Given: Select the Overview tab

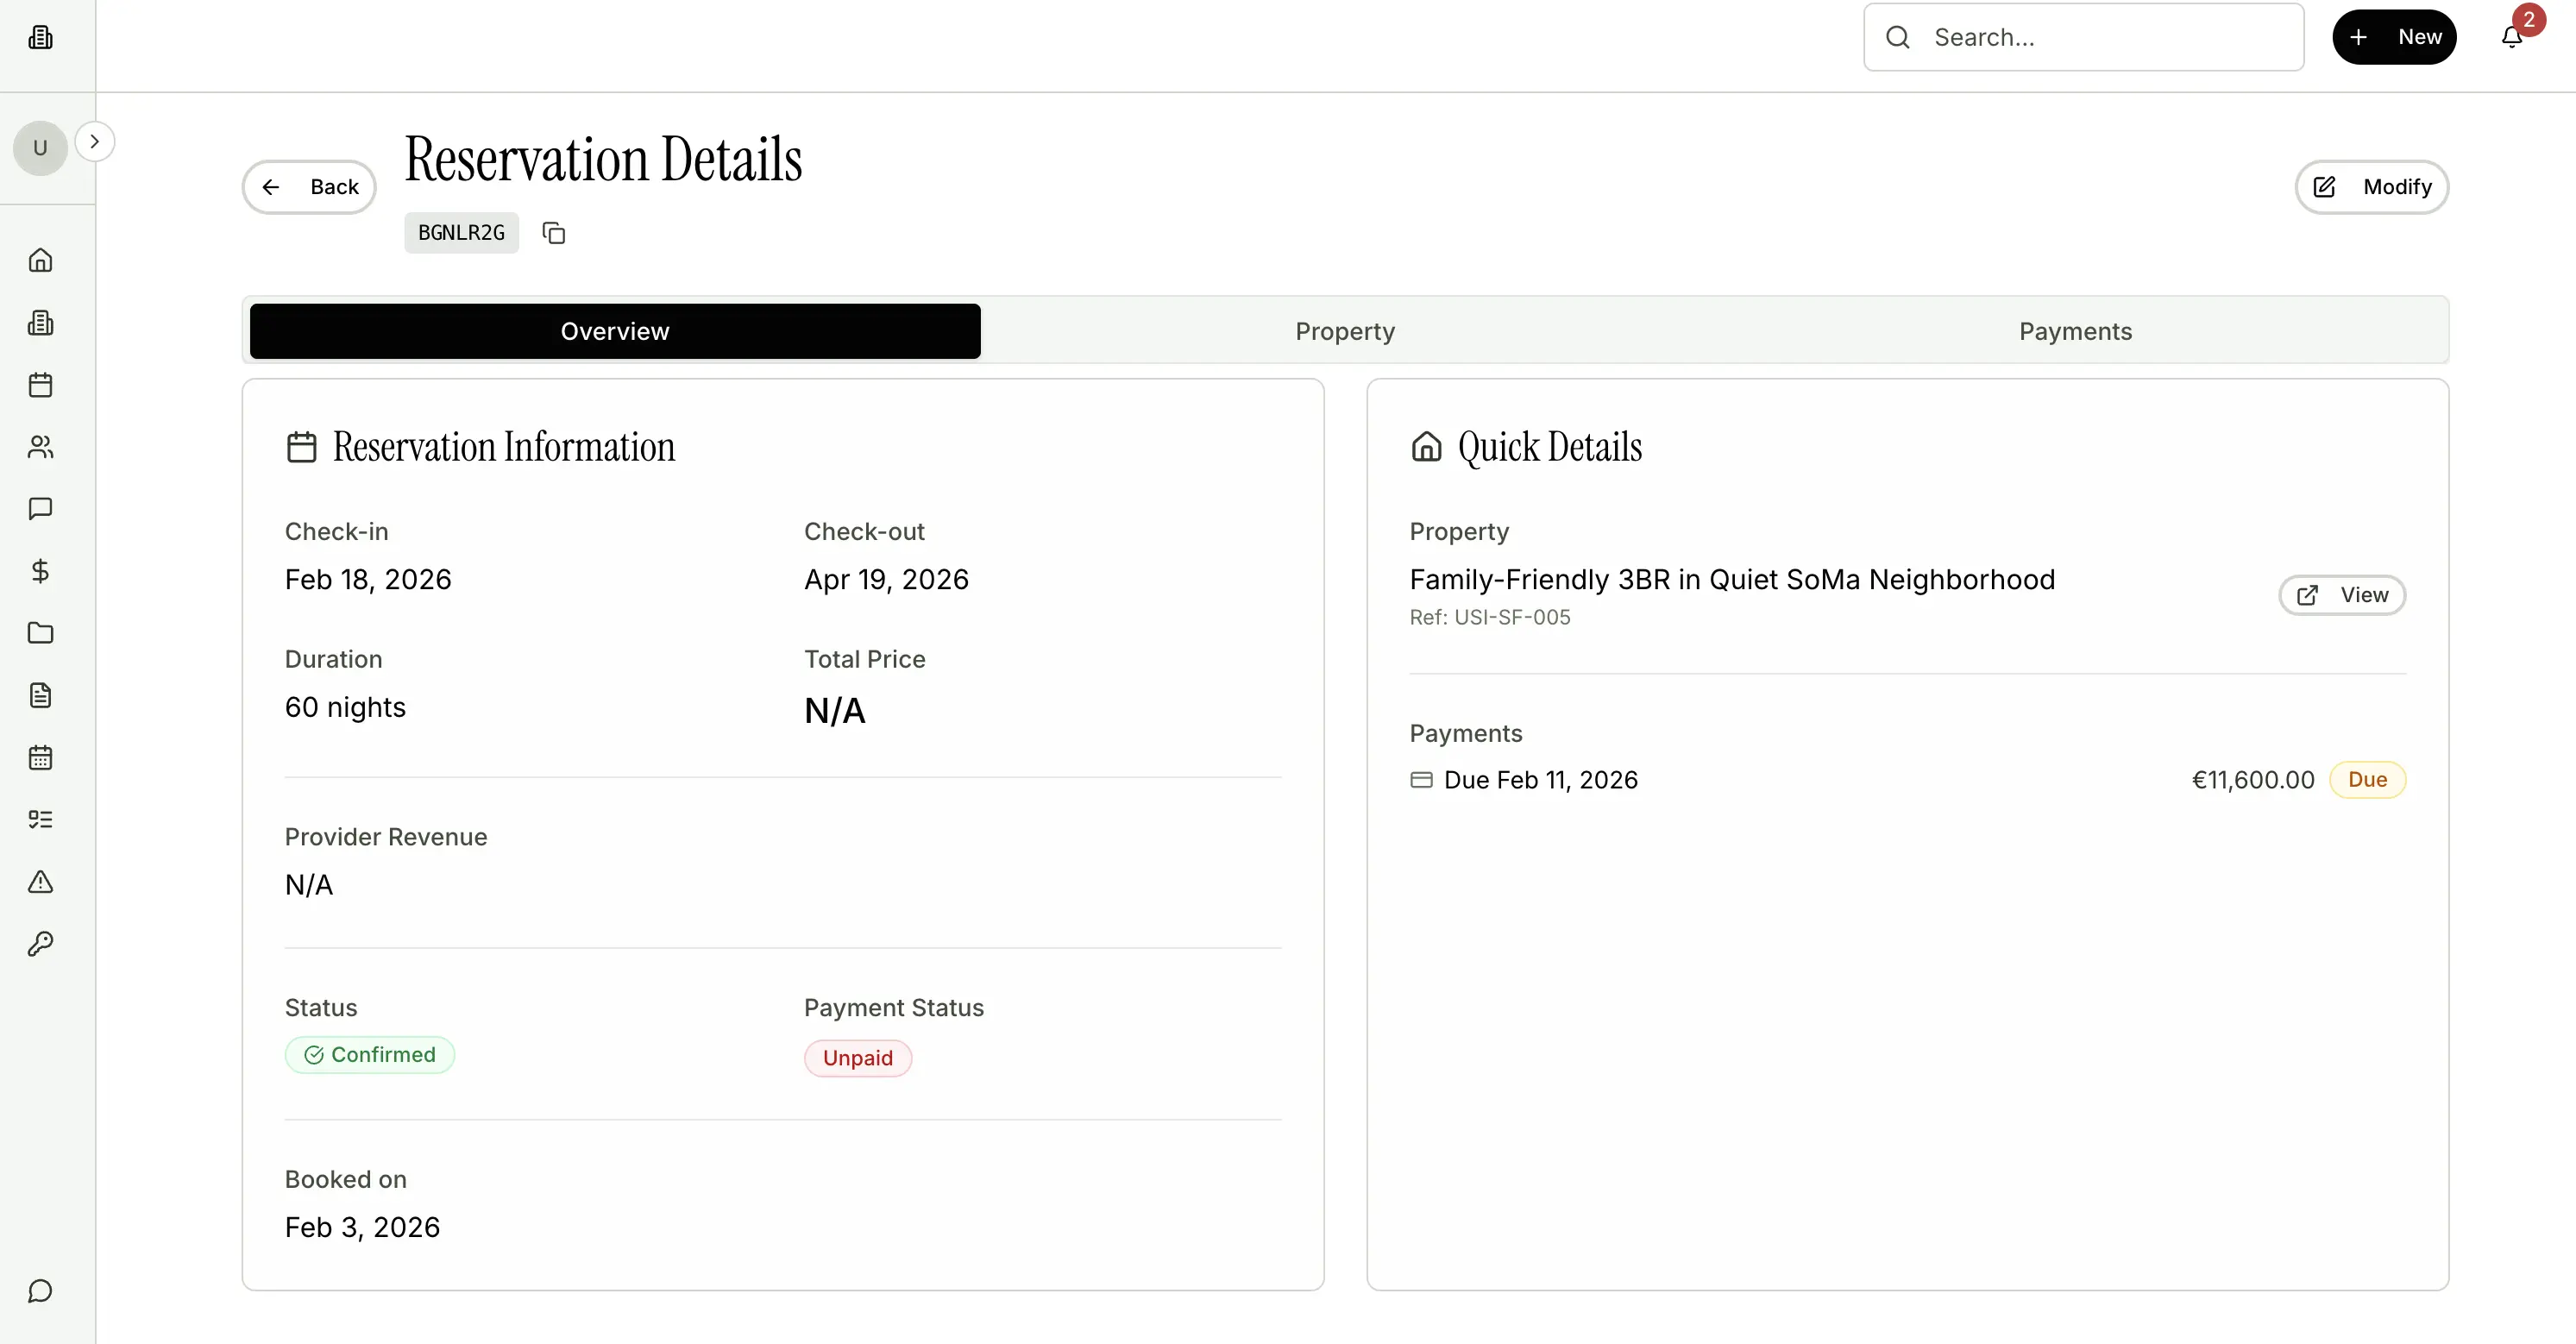Looking at the screenshot, I should 614,331.
